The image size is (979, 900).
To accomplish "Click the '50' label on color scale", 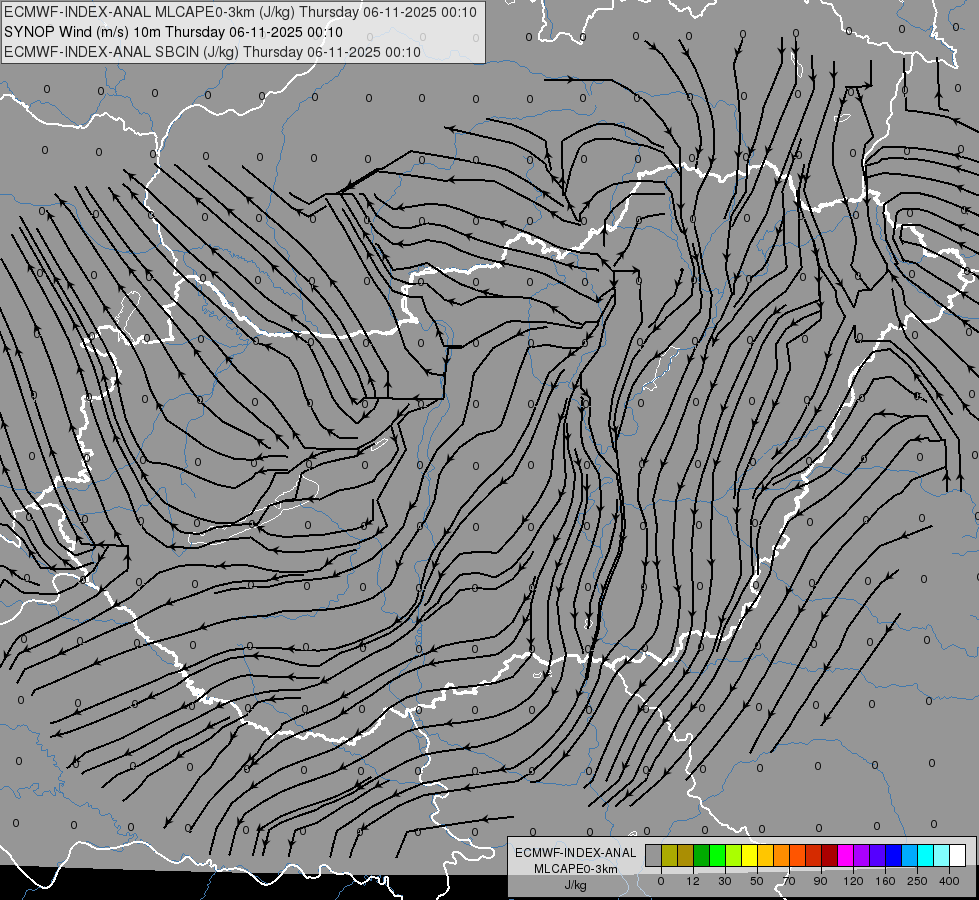I will click(x=757, y=881).
